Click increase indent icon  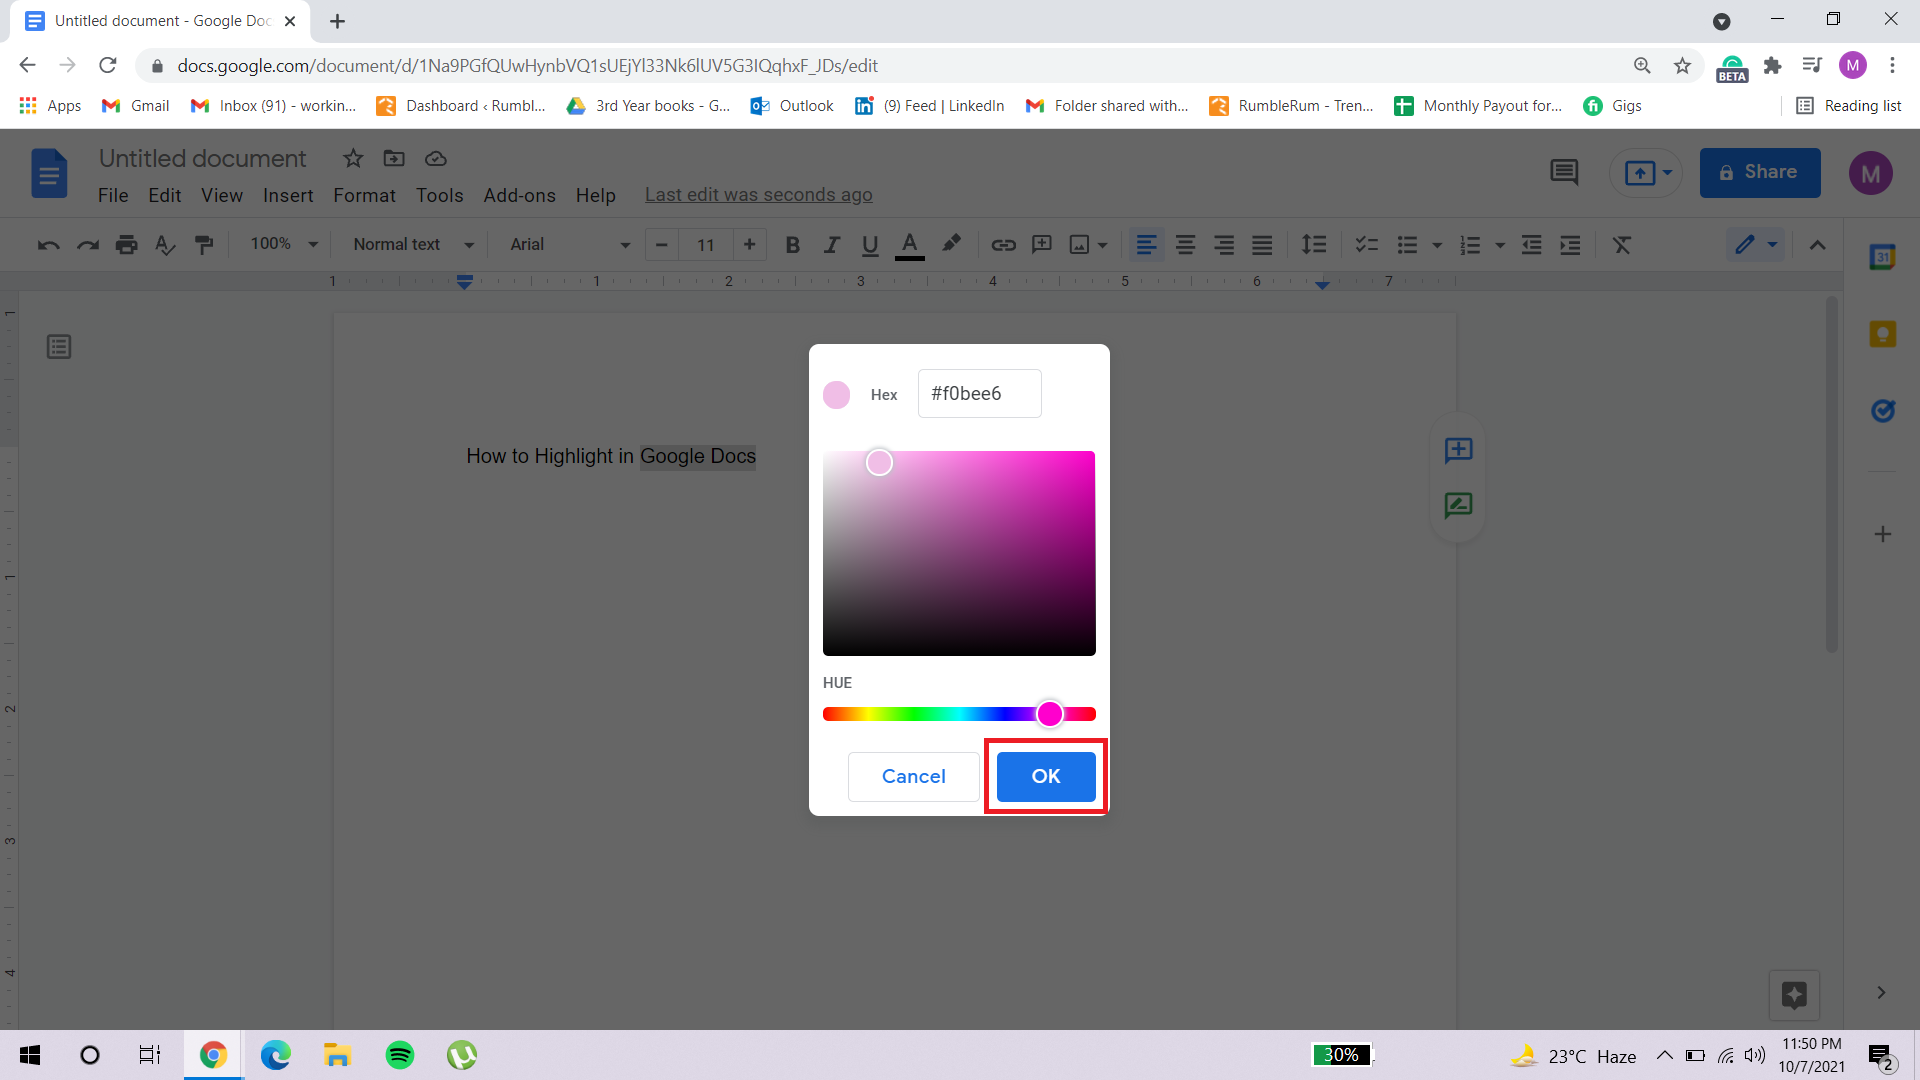(x=1571, y=245)
